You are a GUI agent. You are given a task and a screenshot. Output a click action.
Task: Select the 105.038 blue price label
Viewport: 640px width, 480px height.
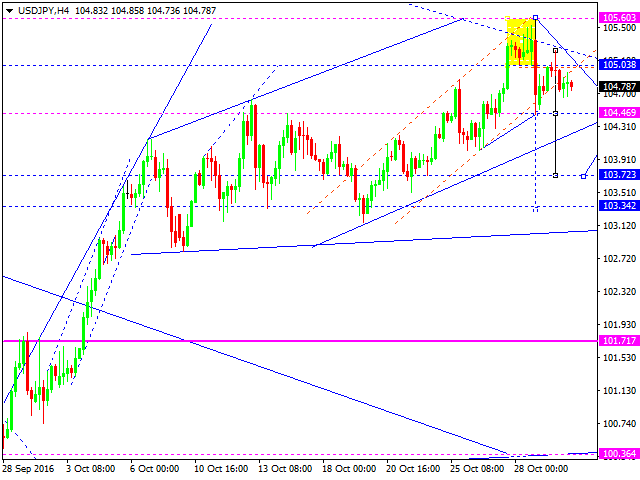[619, 64]
